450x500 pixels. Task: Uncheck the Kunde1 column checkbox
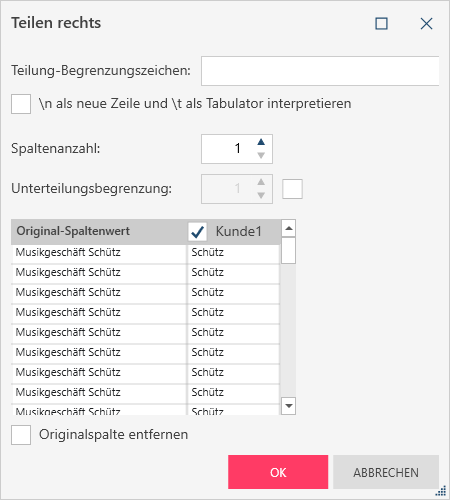tap(197, 232)
